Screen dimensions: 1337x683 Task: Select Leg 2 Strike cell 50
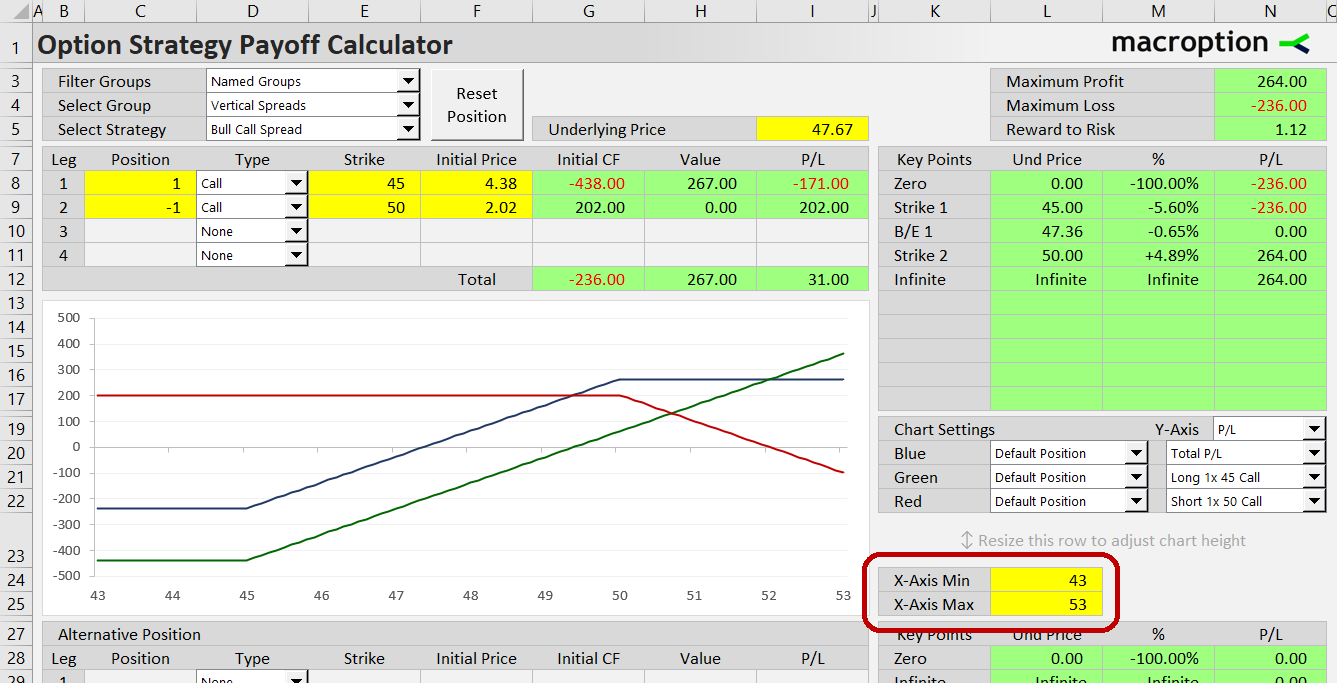click(x=364, y=207)
